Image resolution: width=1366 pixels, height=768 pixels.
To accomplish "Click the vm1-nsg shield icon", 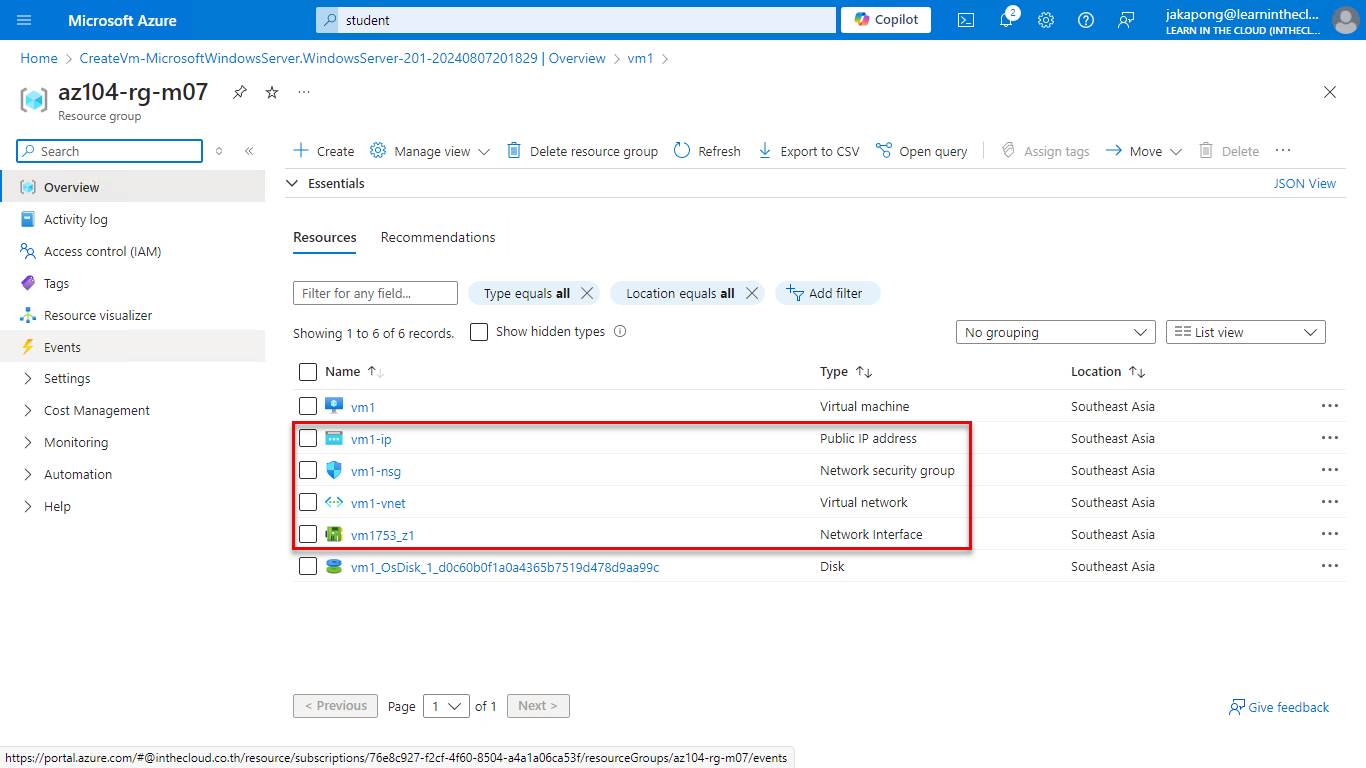I will point(334,470).
